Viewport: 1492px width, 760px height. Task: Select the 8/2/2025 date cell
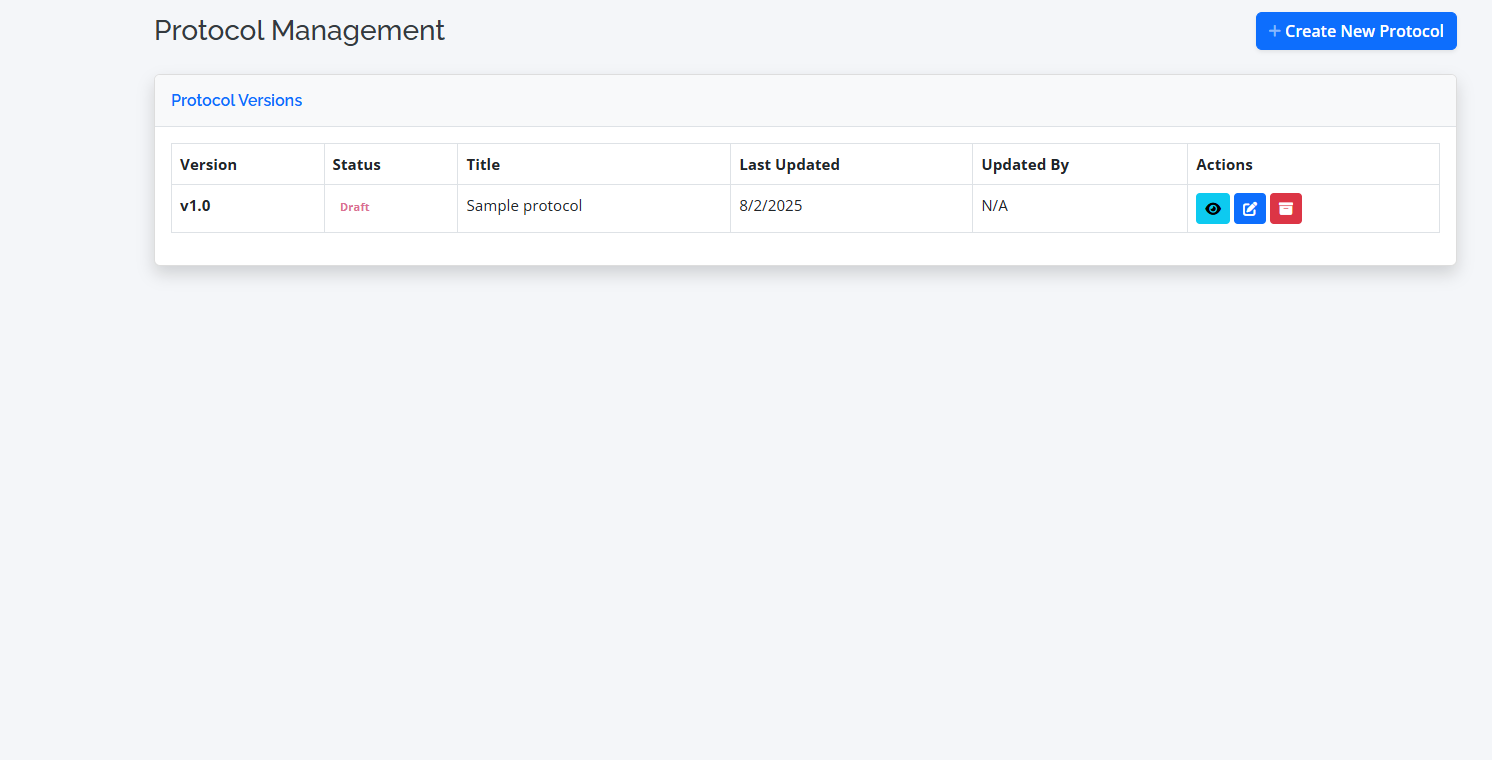click(x=771, y=206)
